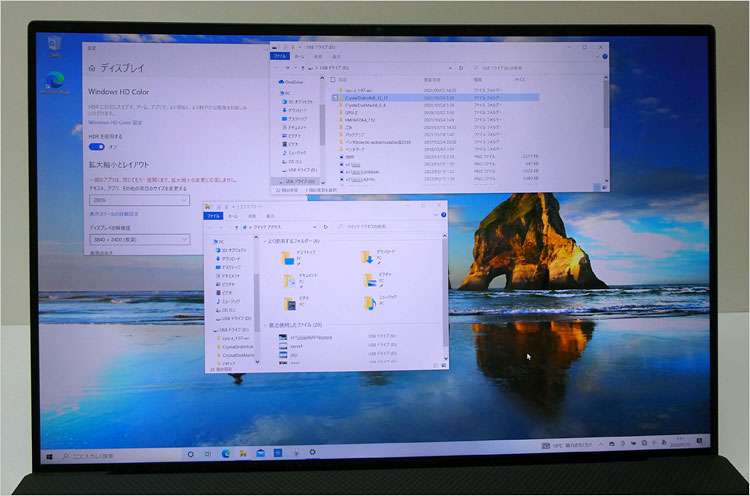Open the Windows HD Color settings link
This screenshot has height=496, width=750.
115,123
